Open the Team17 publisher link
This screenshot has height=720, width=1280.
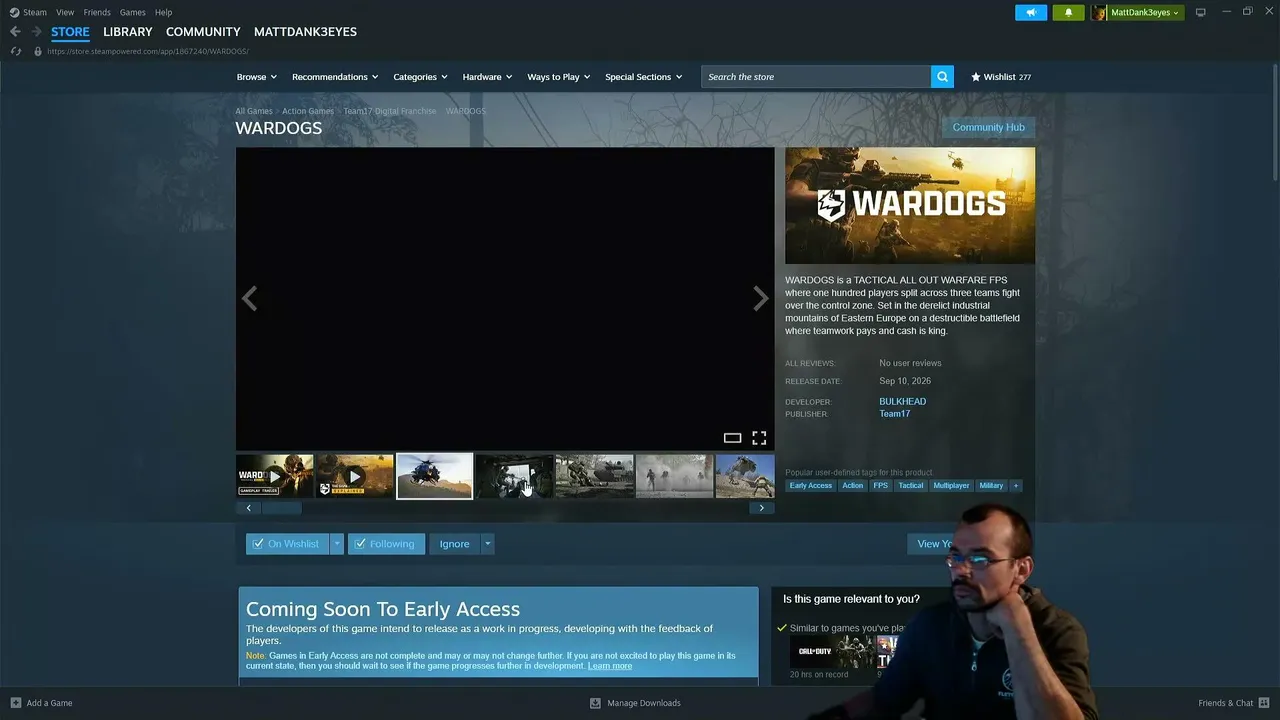(x=895, y=414)
